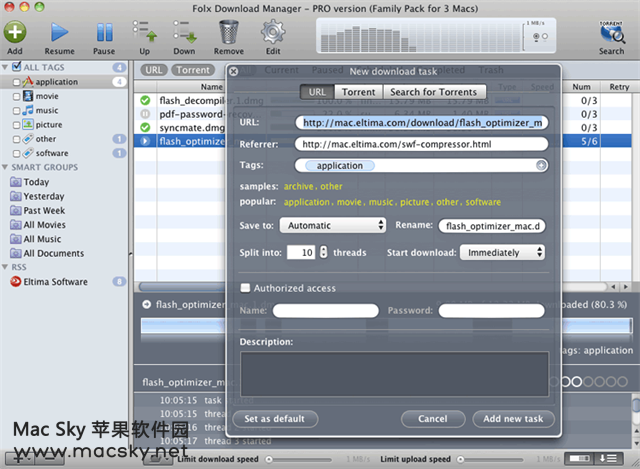This screenshot has width=640, height=469.
Task: Click the threads count stepper
Action: (x=323, y=252)
